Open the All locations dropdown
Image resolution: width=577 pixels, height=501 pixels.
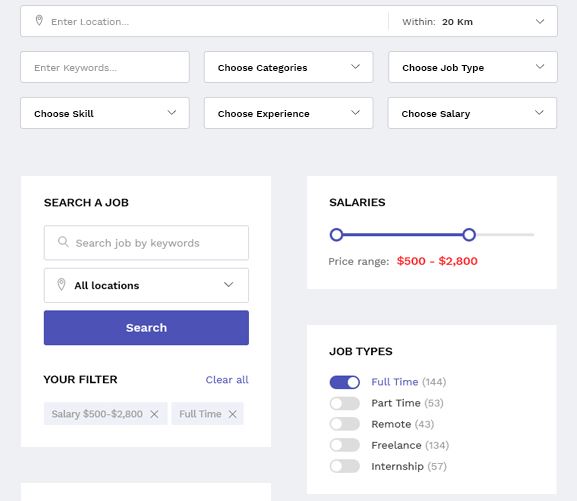point(146,285)
